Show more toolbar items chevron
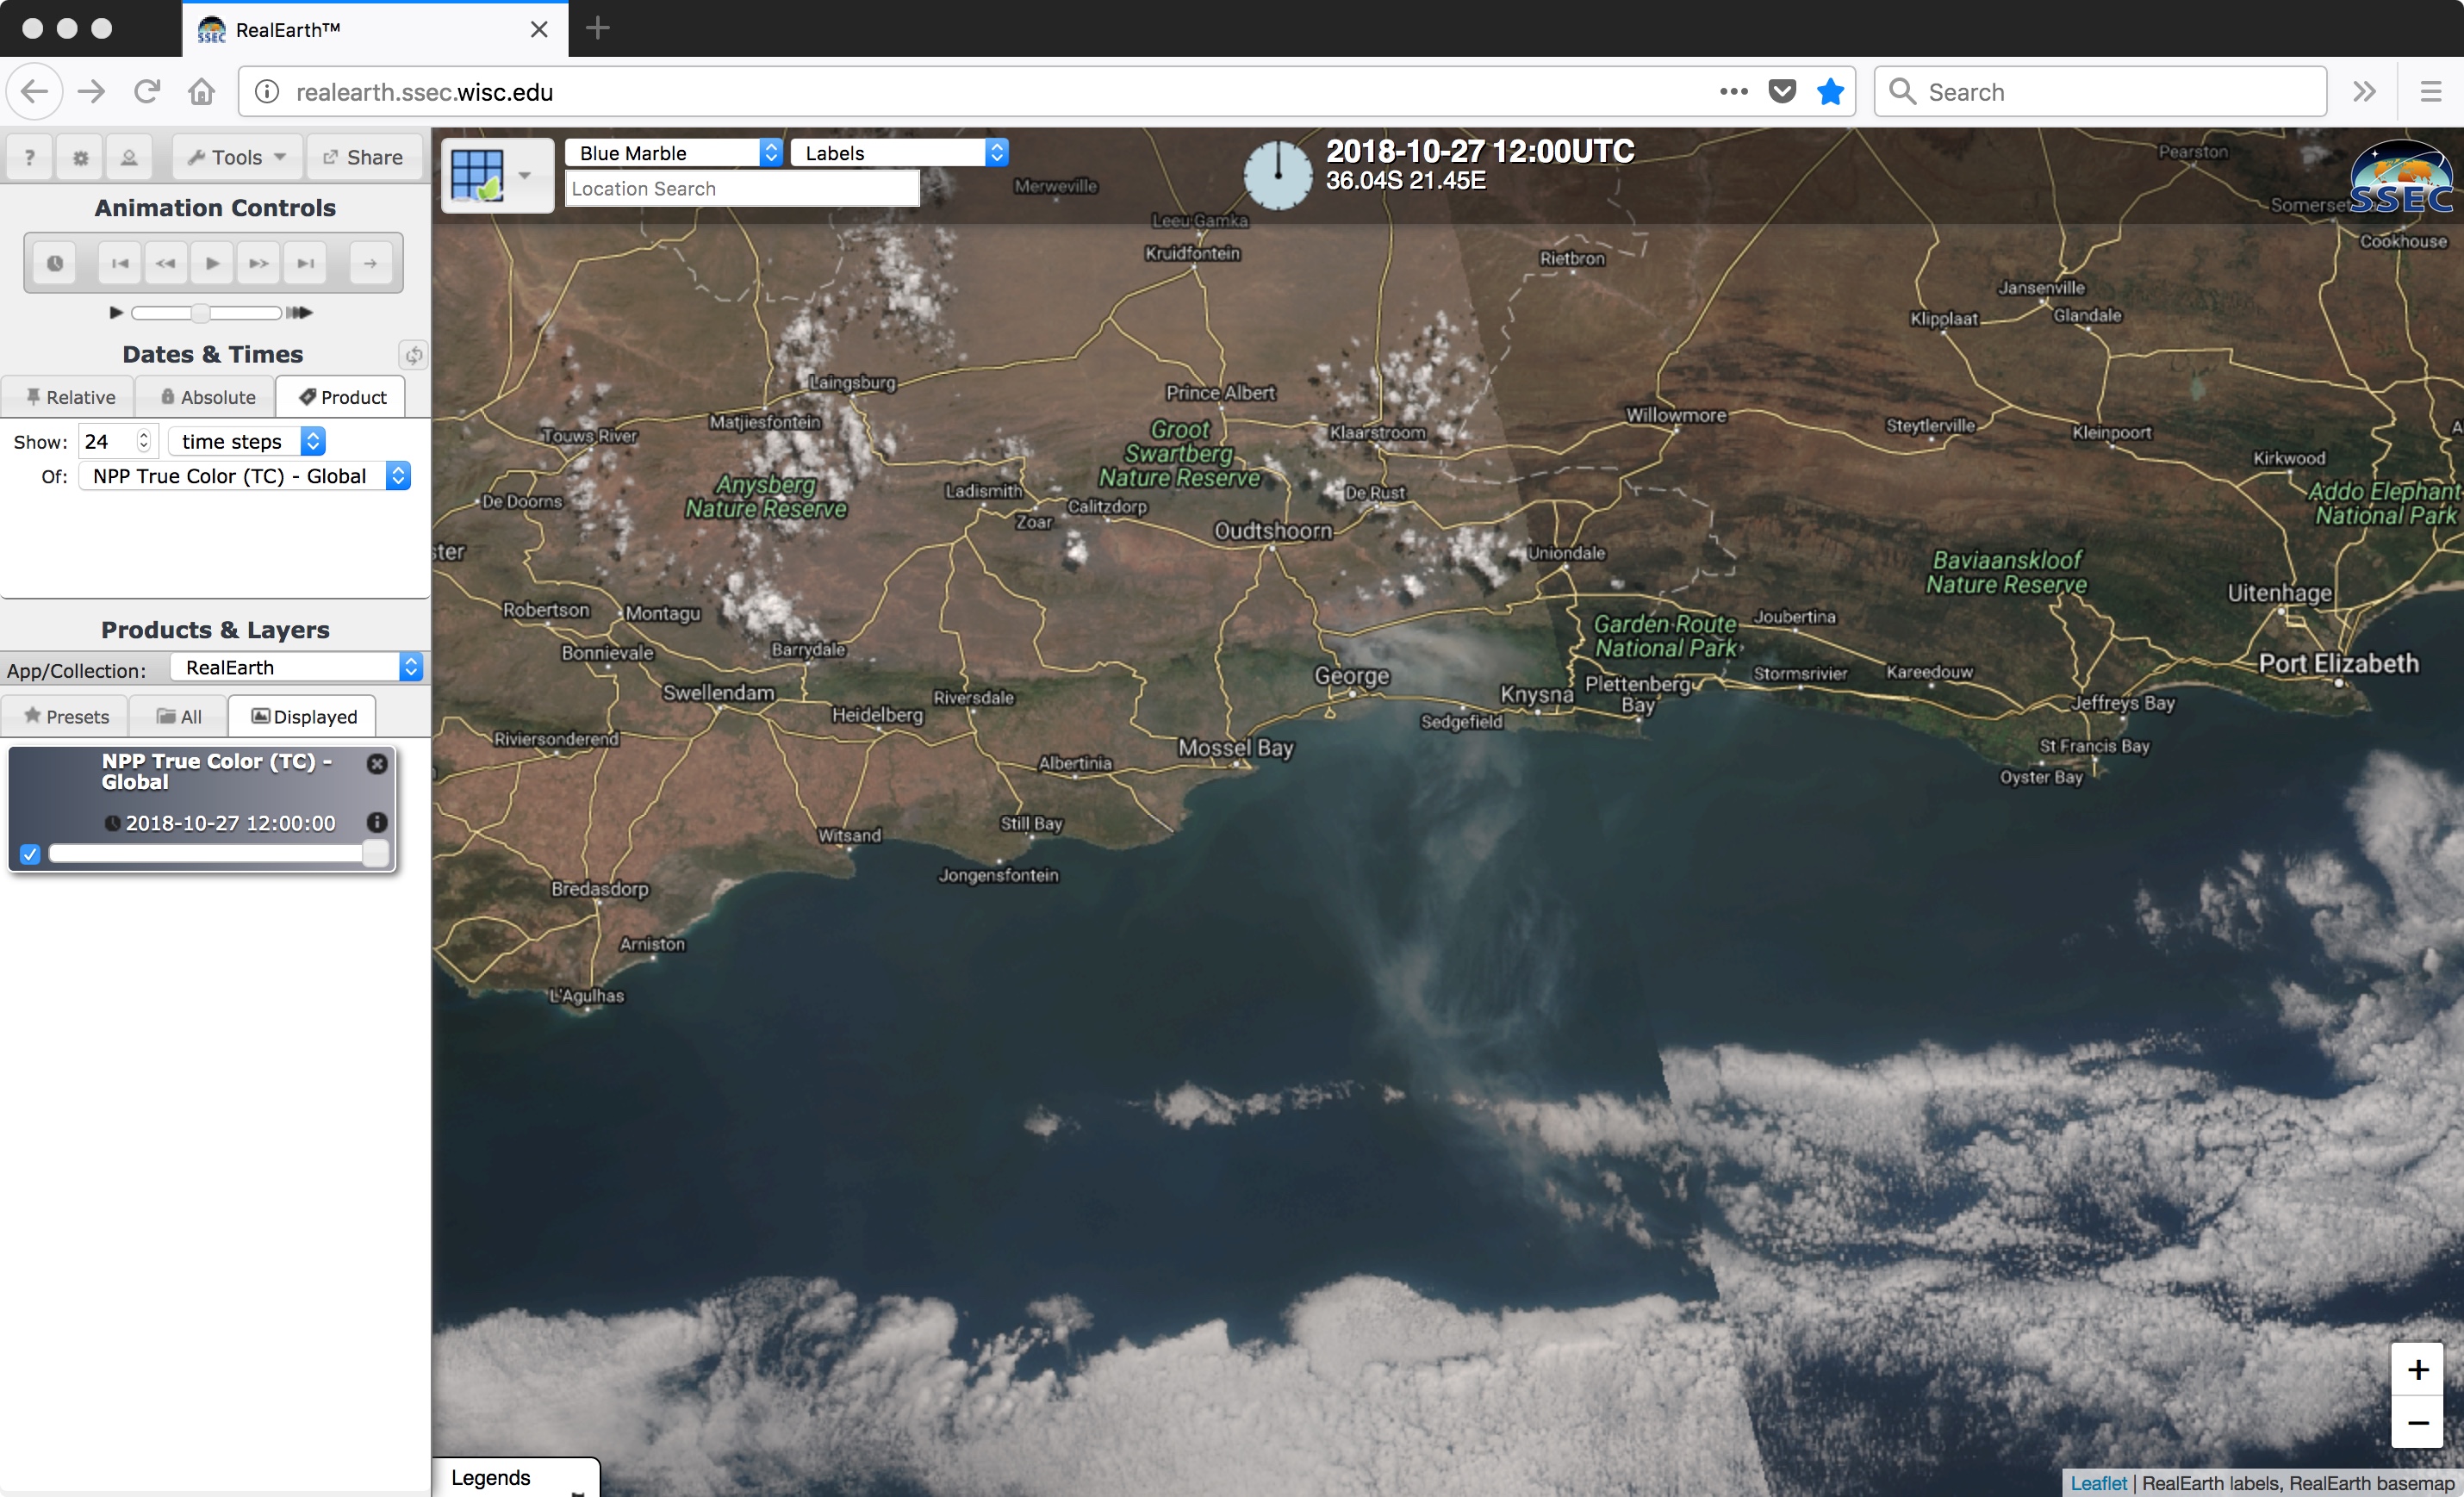 tap(2364, 92)
